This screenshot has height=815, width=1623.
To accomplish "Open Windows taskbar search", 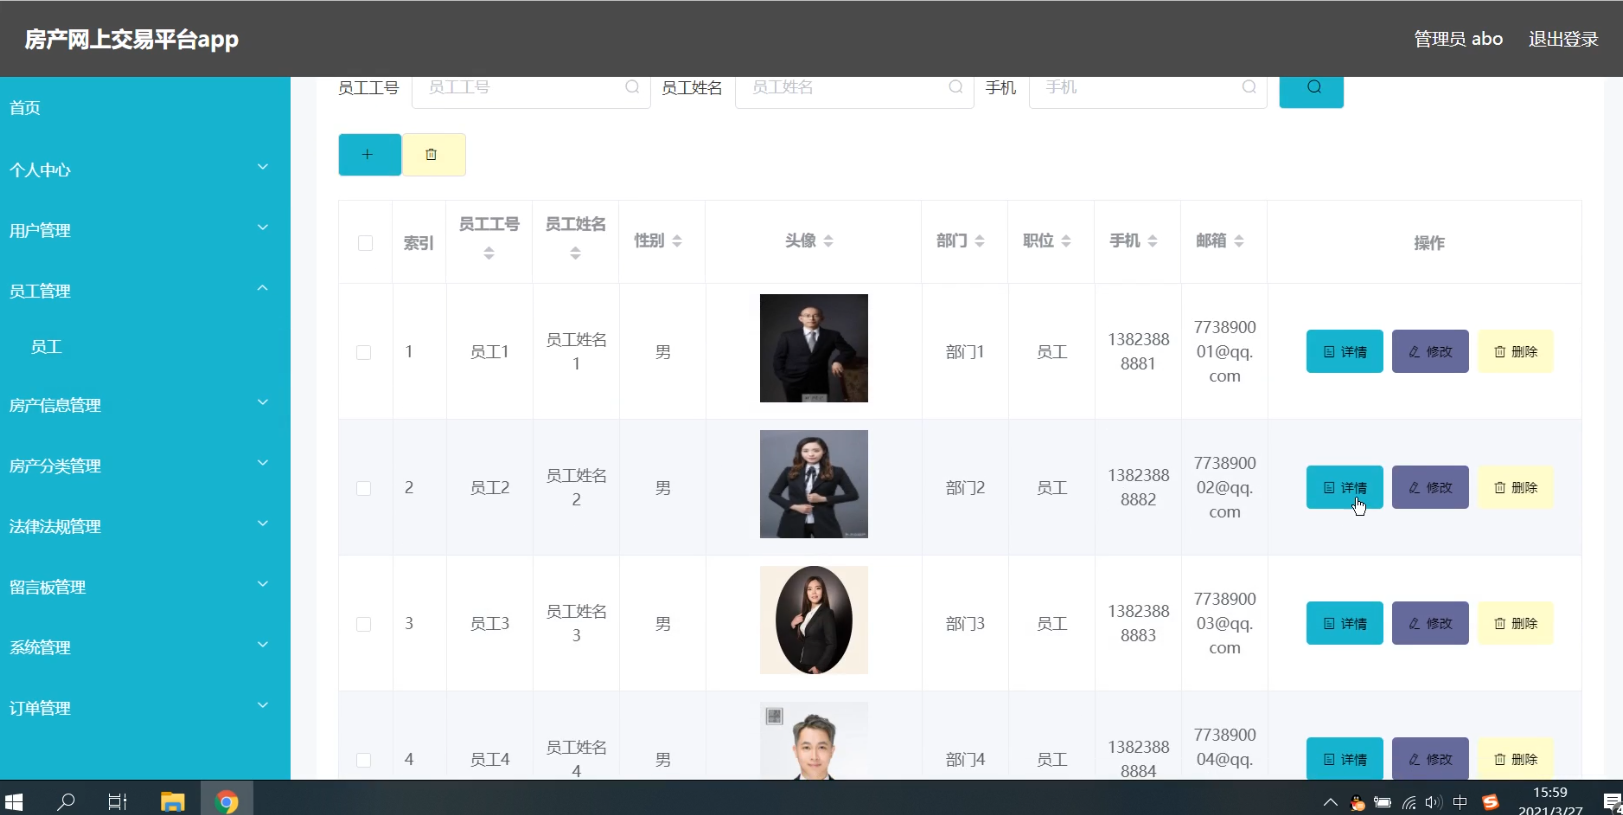I will pos(66,802).
